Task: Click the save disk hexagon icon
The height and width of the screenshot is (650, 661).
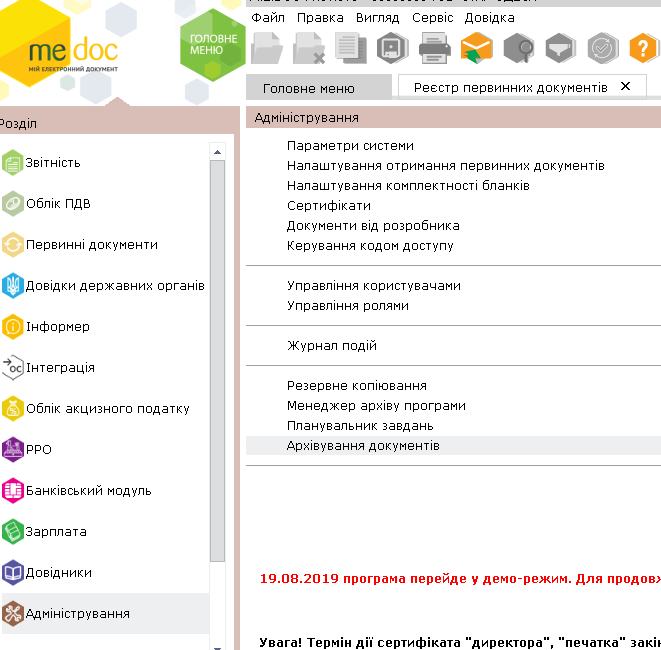Action: [392, 48]
